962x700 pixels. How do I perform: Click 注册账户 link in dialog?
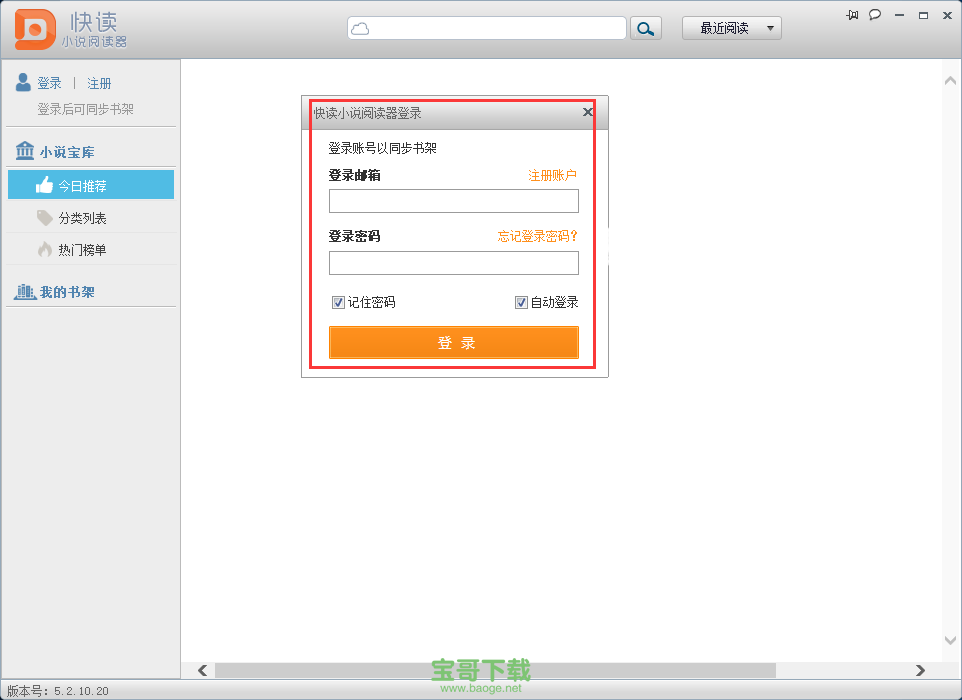click(x=552, y=175)
